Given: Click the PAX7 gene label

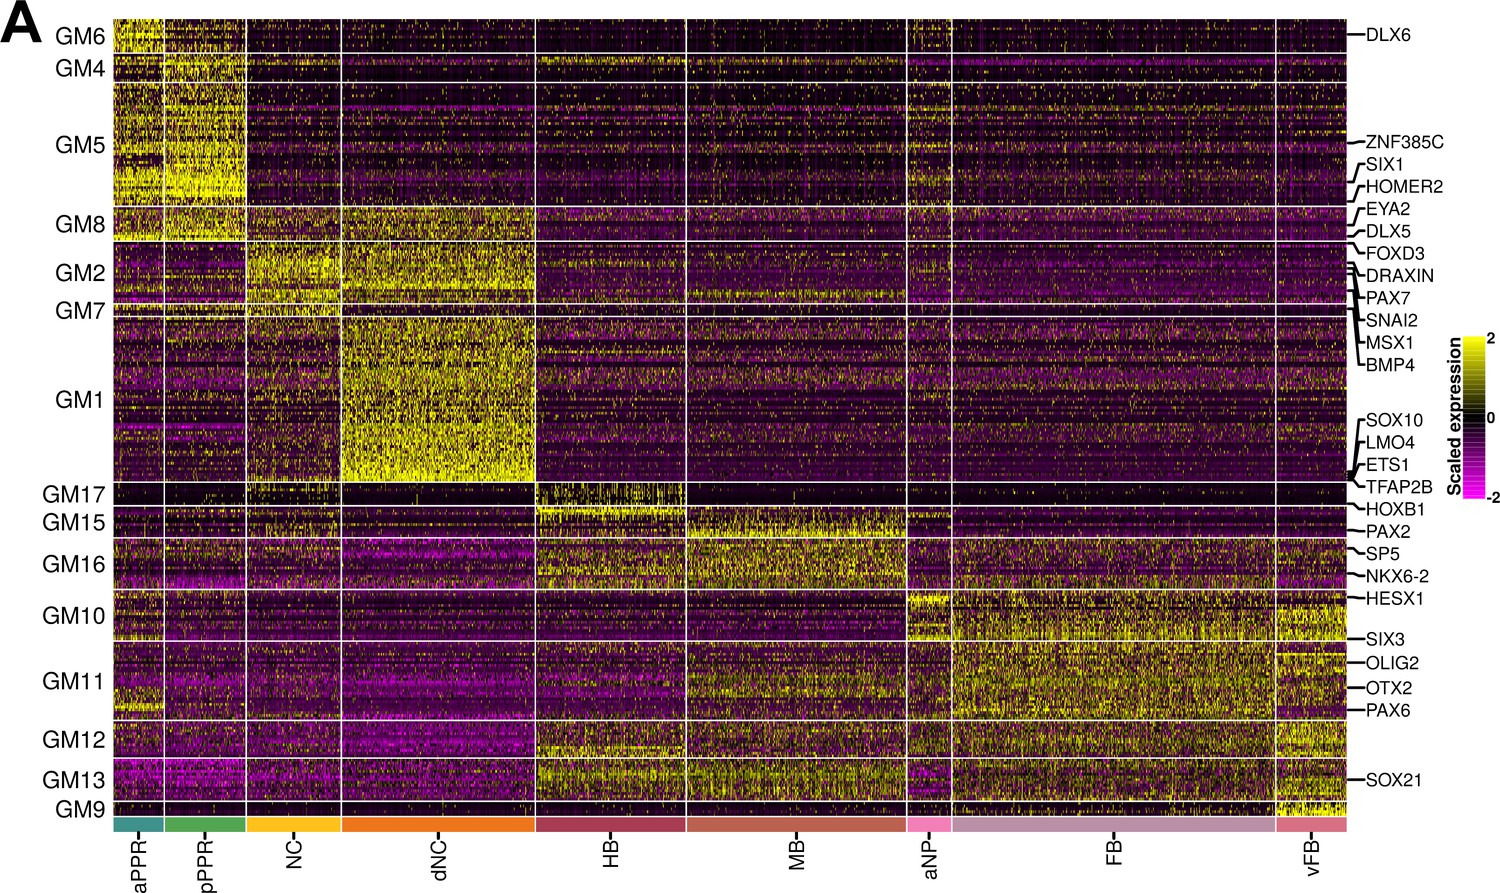Looking at the screenshot, I should (1388, 298).
